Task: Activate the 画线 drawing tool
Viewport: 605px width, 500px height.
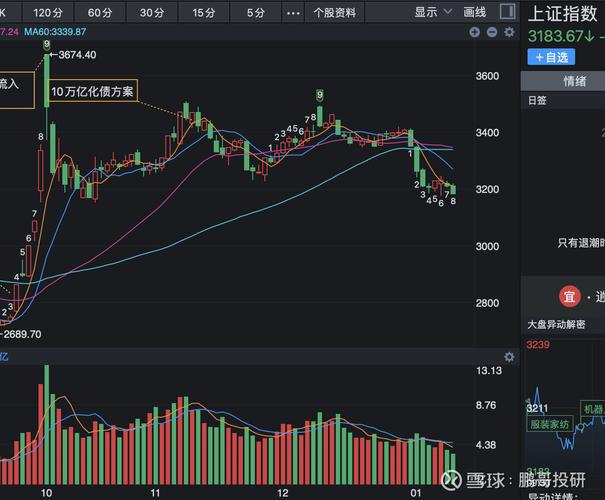Action: click(x=475, y=12)
